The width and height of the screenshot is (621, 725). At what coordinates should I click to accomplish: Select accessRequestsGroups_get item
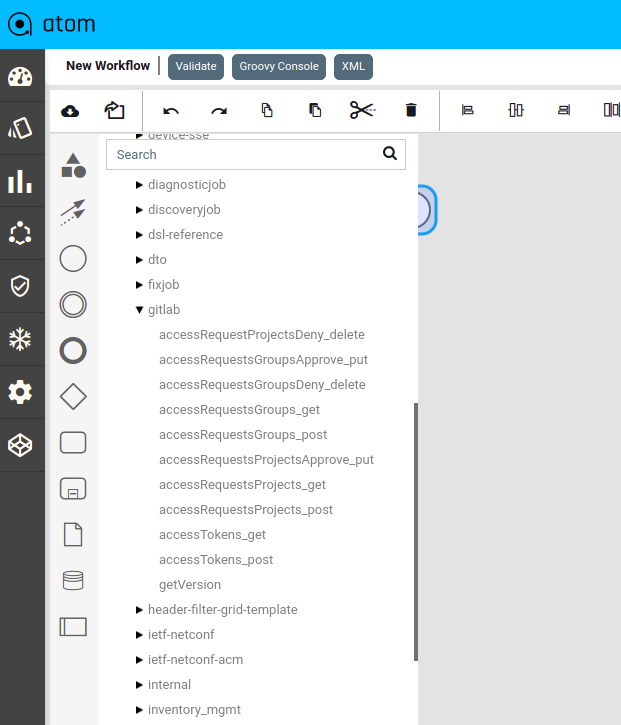240,410
